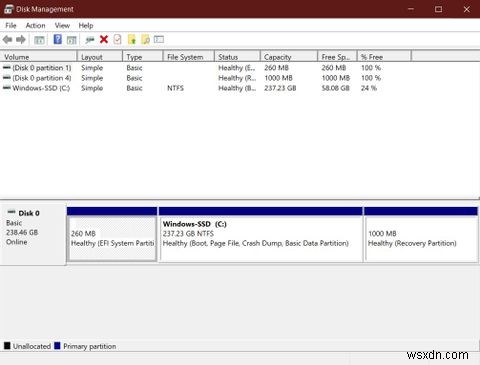
Task: Click the 260 MB capacity cell in first row
Action: pos(276,68)
